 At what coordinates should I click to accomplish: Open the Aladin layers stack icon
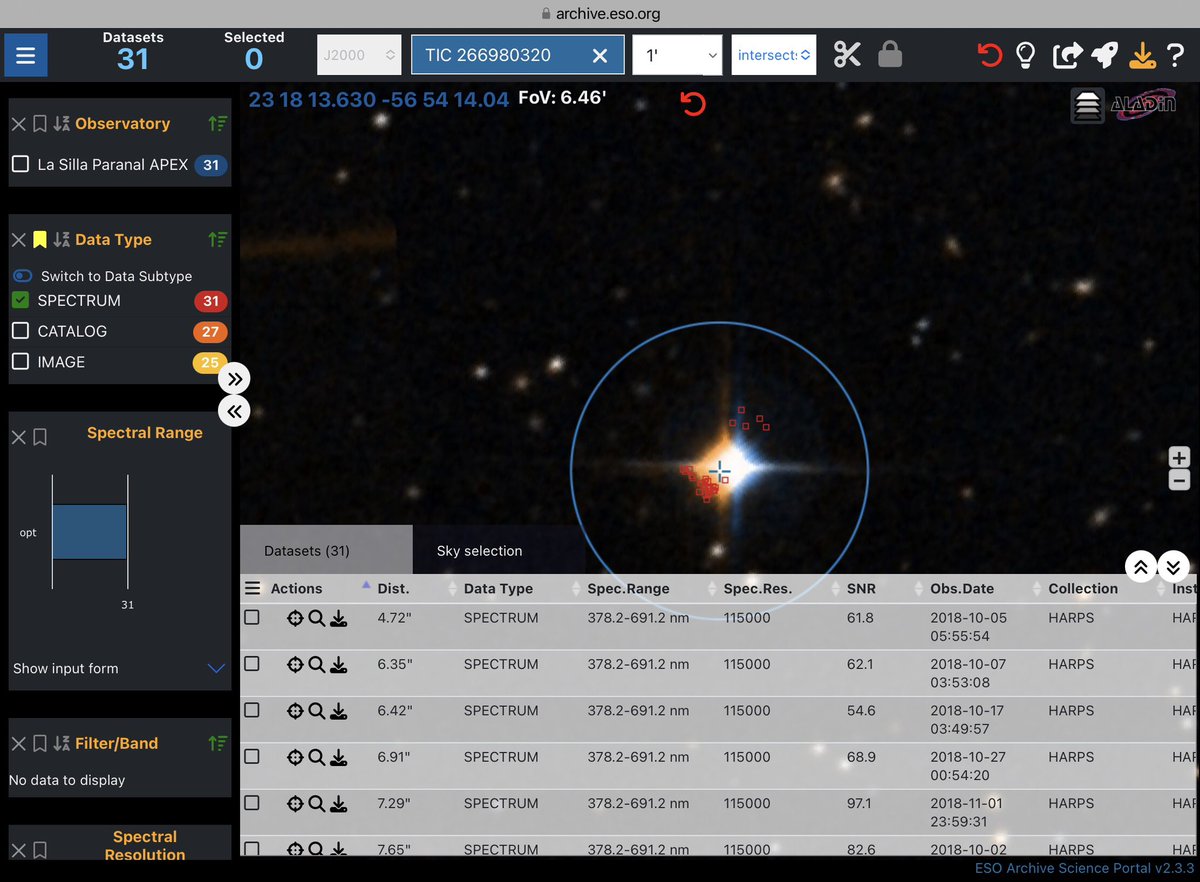click(1088, 106)
